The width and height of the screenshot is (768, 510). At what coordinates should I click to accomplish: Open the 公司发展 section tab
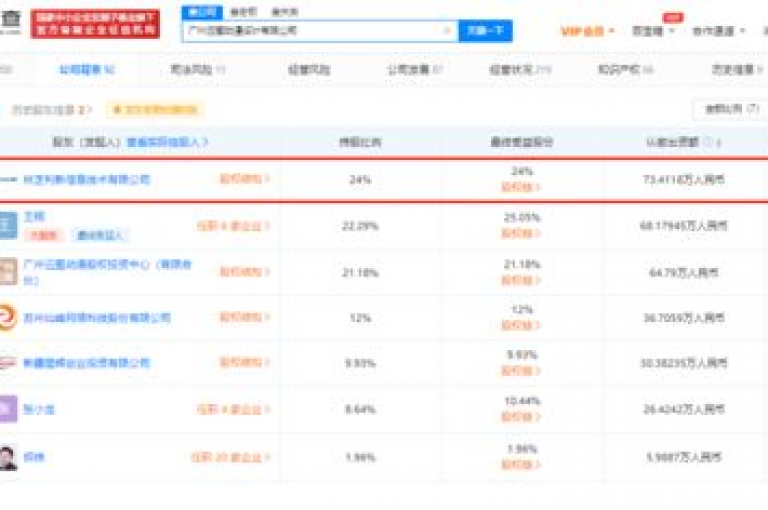point(415,70)
